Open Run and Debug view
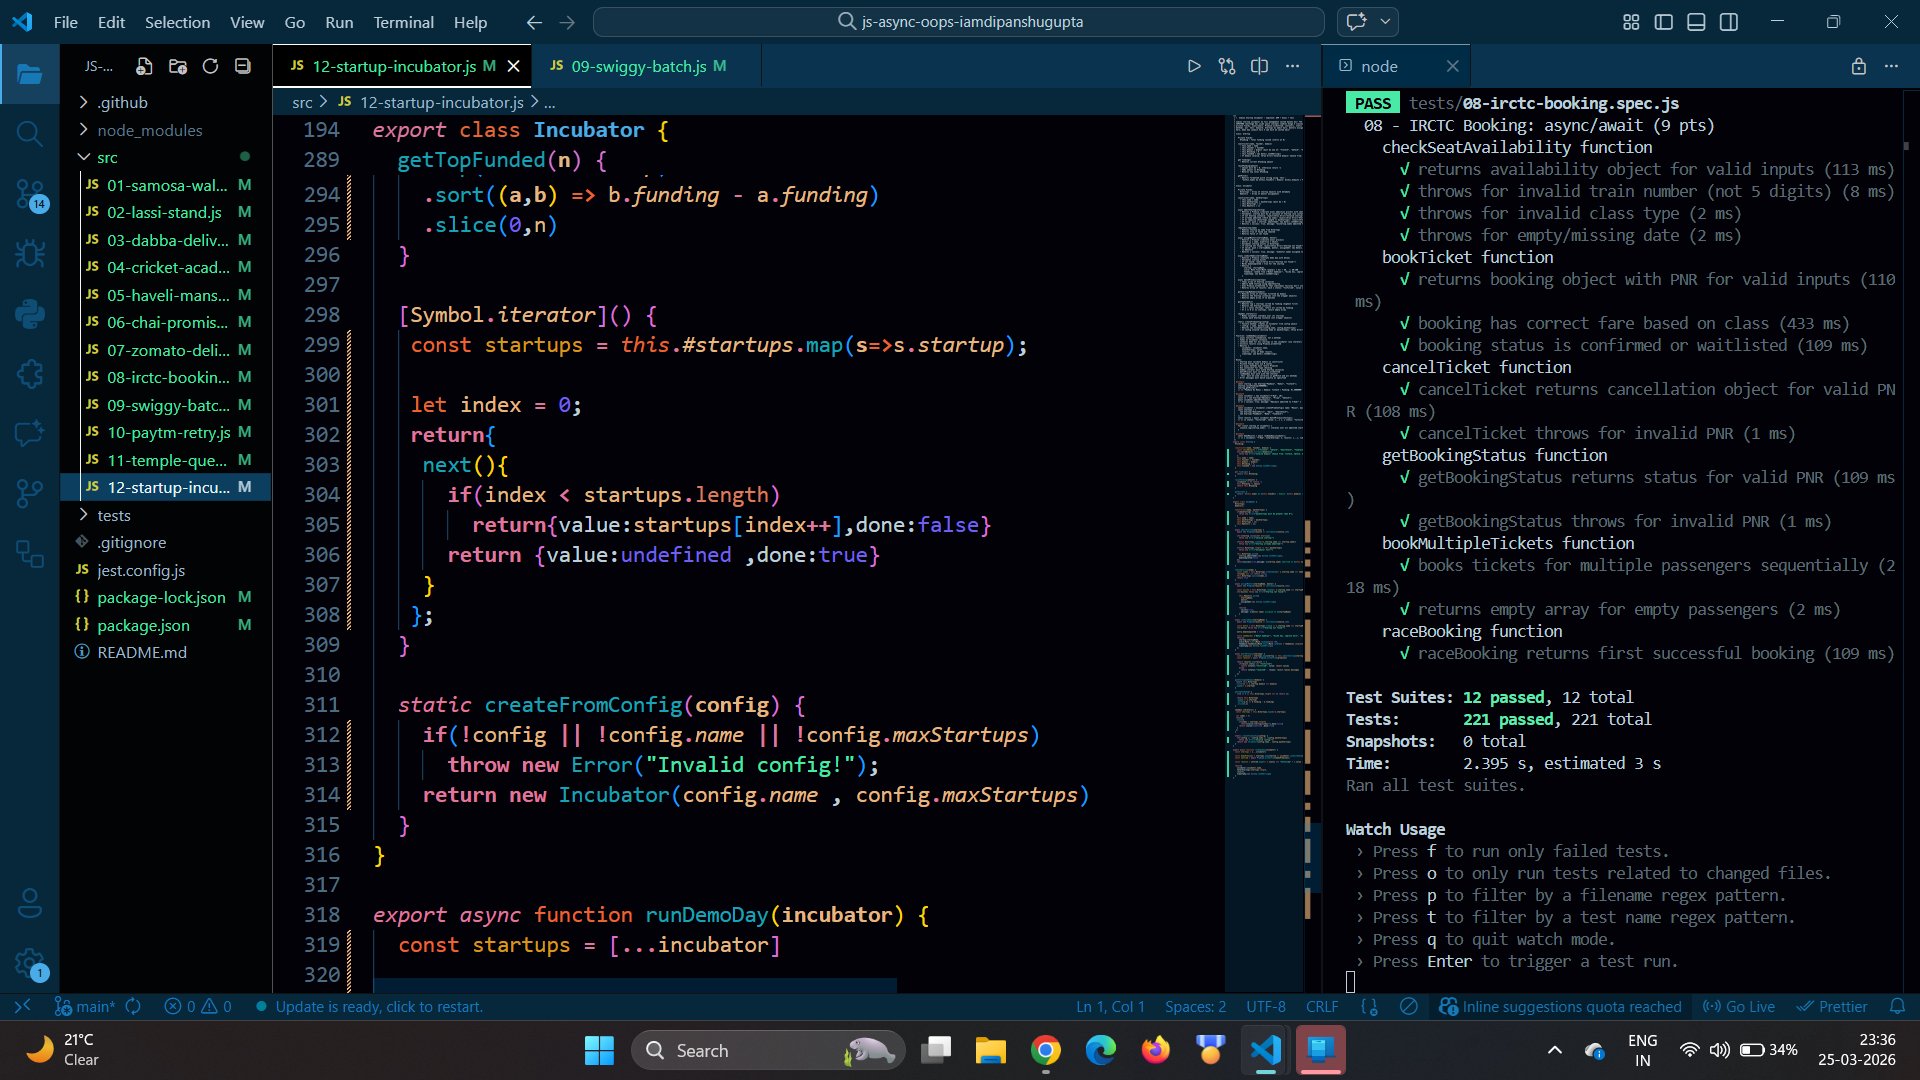 coord(30,253)
